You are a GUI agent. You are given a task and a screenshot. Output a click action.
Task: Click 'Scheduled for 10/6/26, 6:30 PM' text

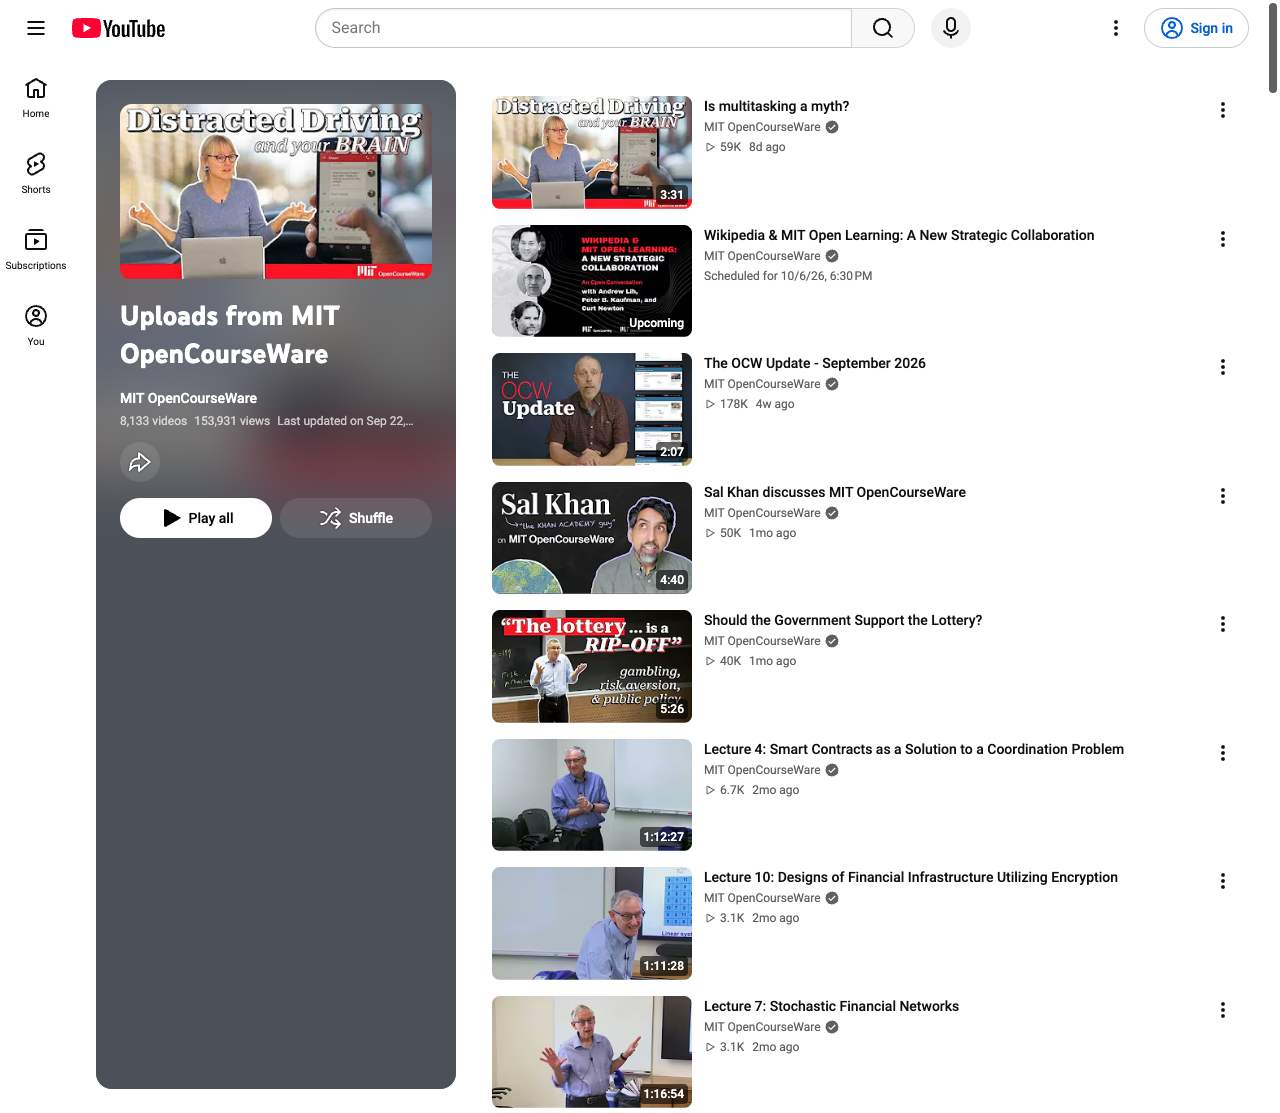788,276
